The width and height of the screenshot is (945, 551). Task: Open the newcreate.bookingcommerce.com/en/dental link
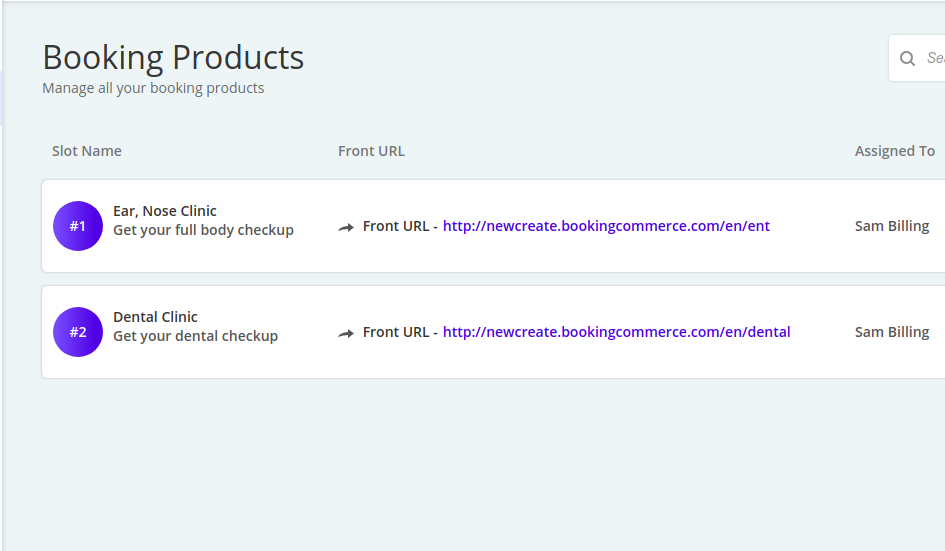616,332
